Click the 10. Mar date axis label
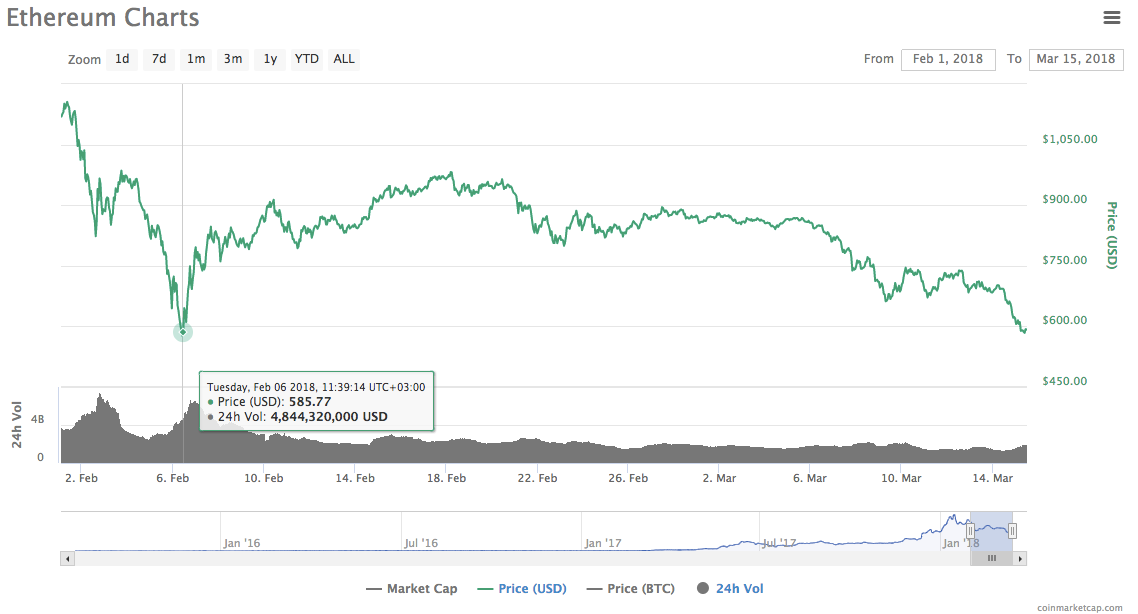 (x=901, y=478)
